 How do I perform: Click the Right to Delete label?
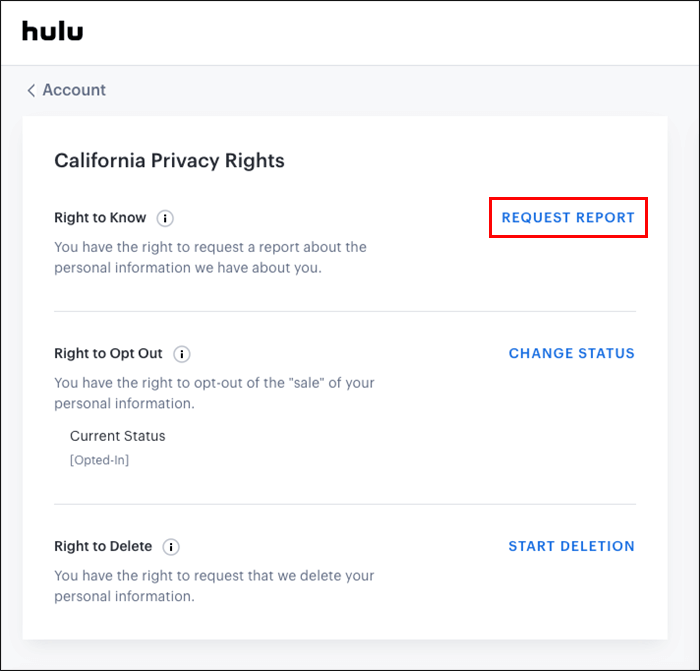click(x=103, y=547)
